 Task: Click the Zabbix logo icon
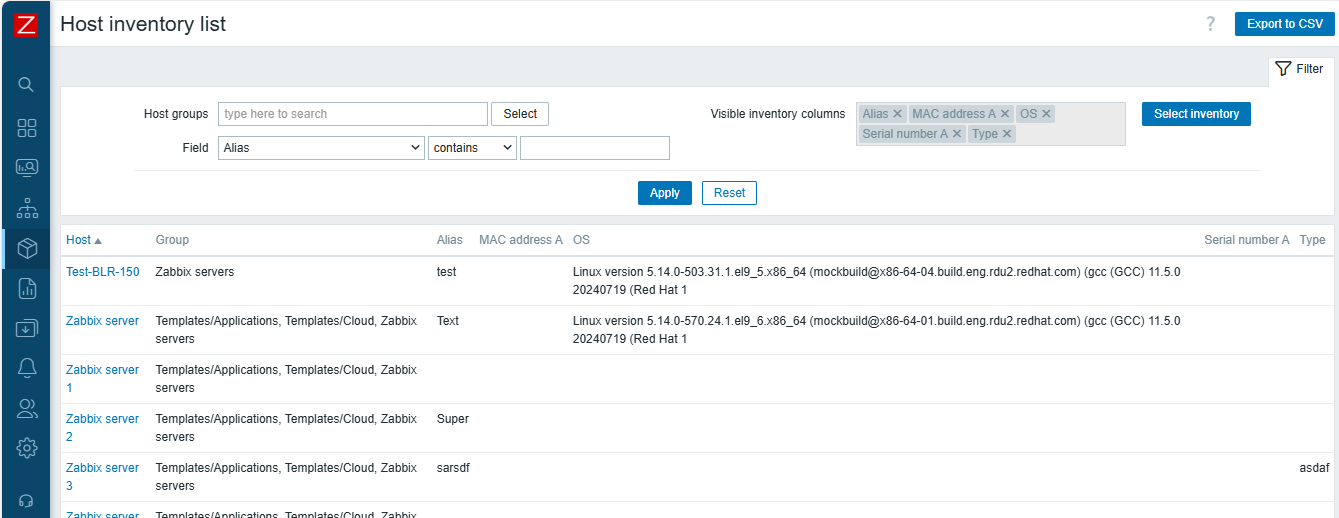click(x=26, y=26)
